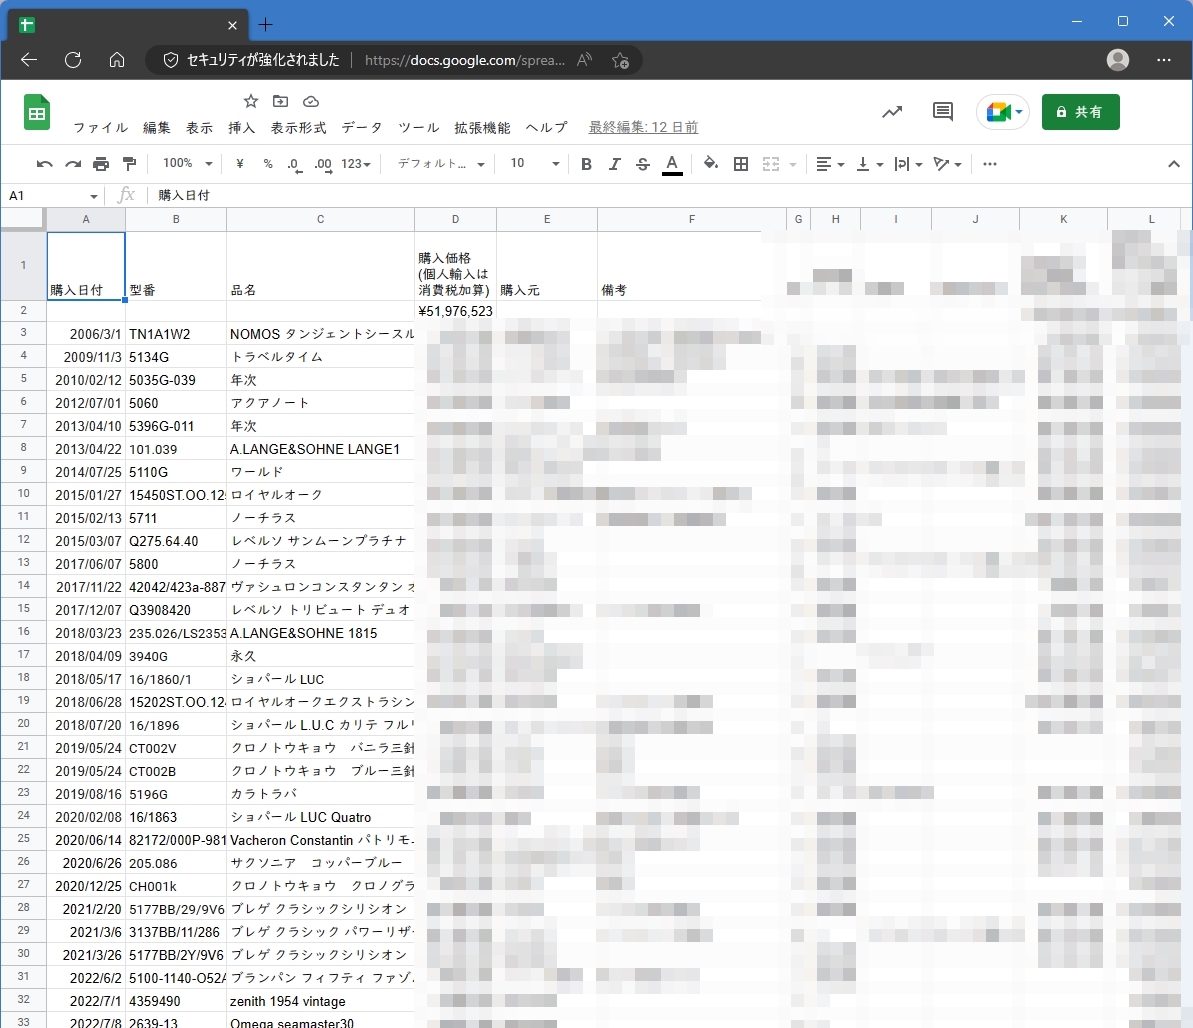Toggle bold formatting
Screen dimensions: 1193x1028
click(x=586, y=164)
